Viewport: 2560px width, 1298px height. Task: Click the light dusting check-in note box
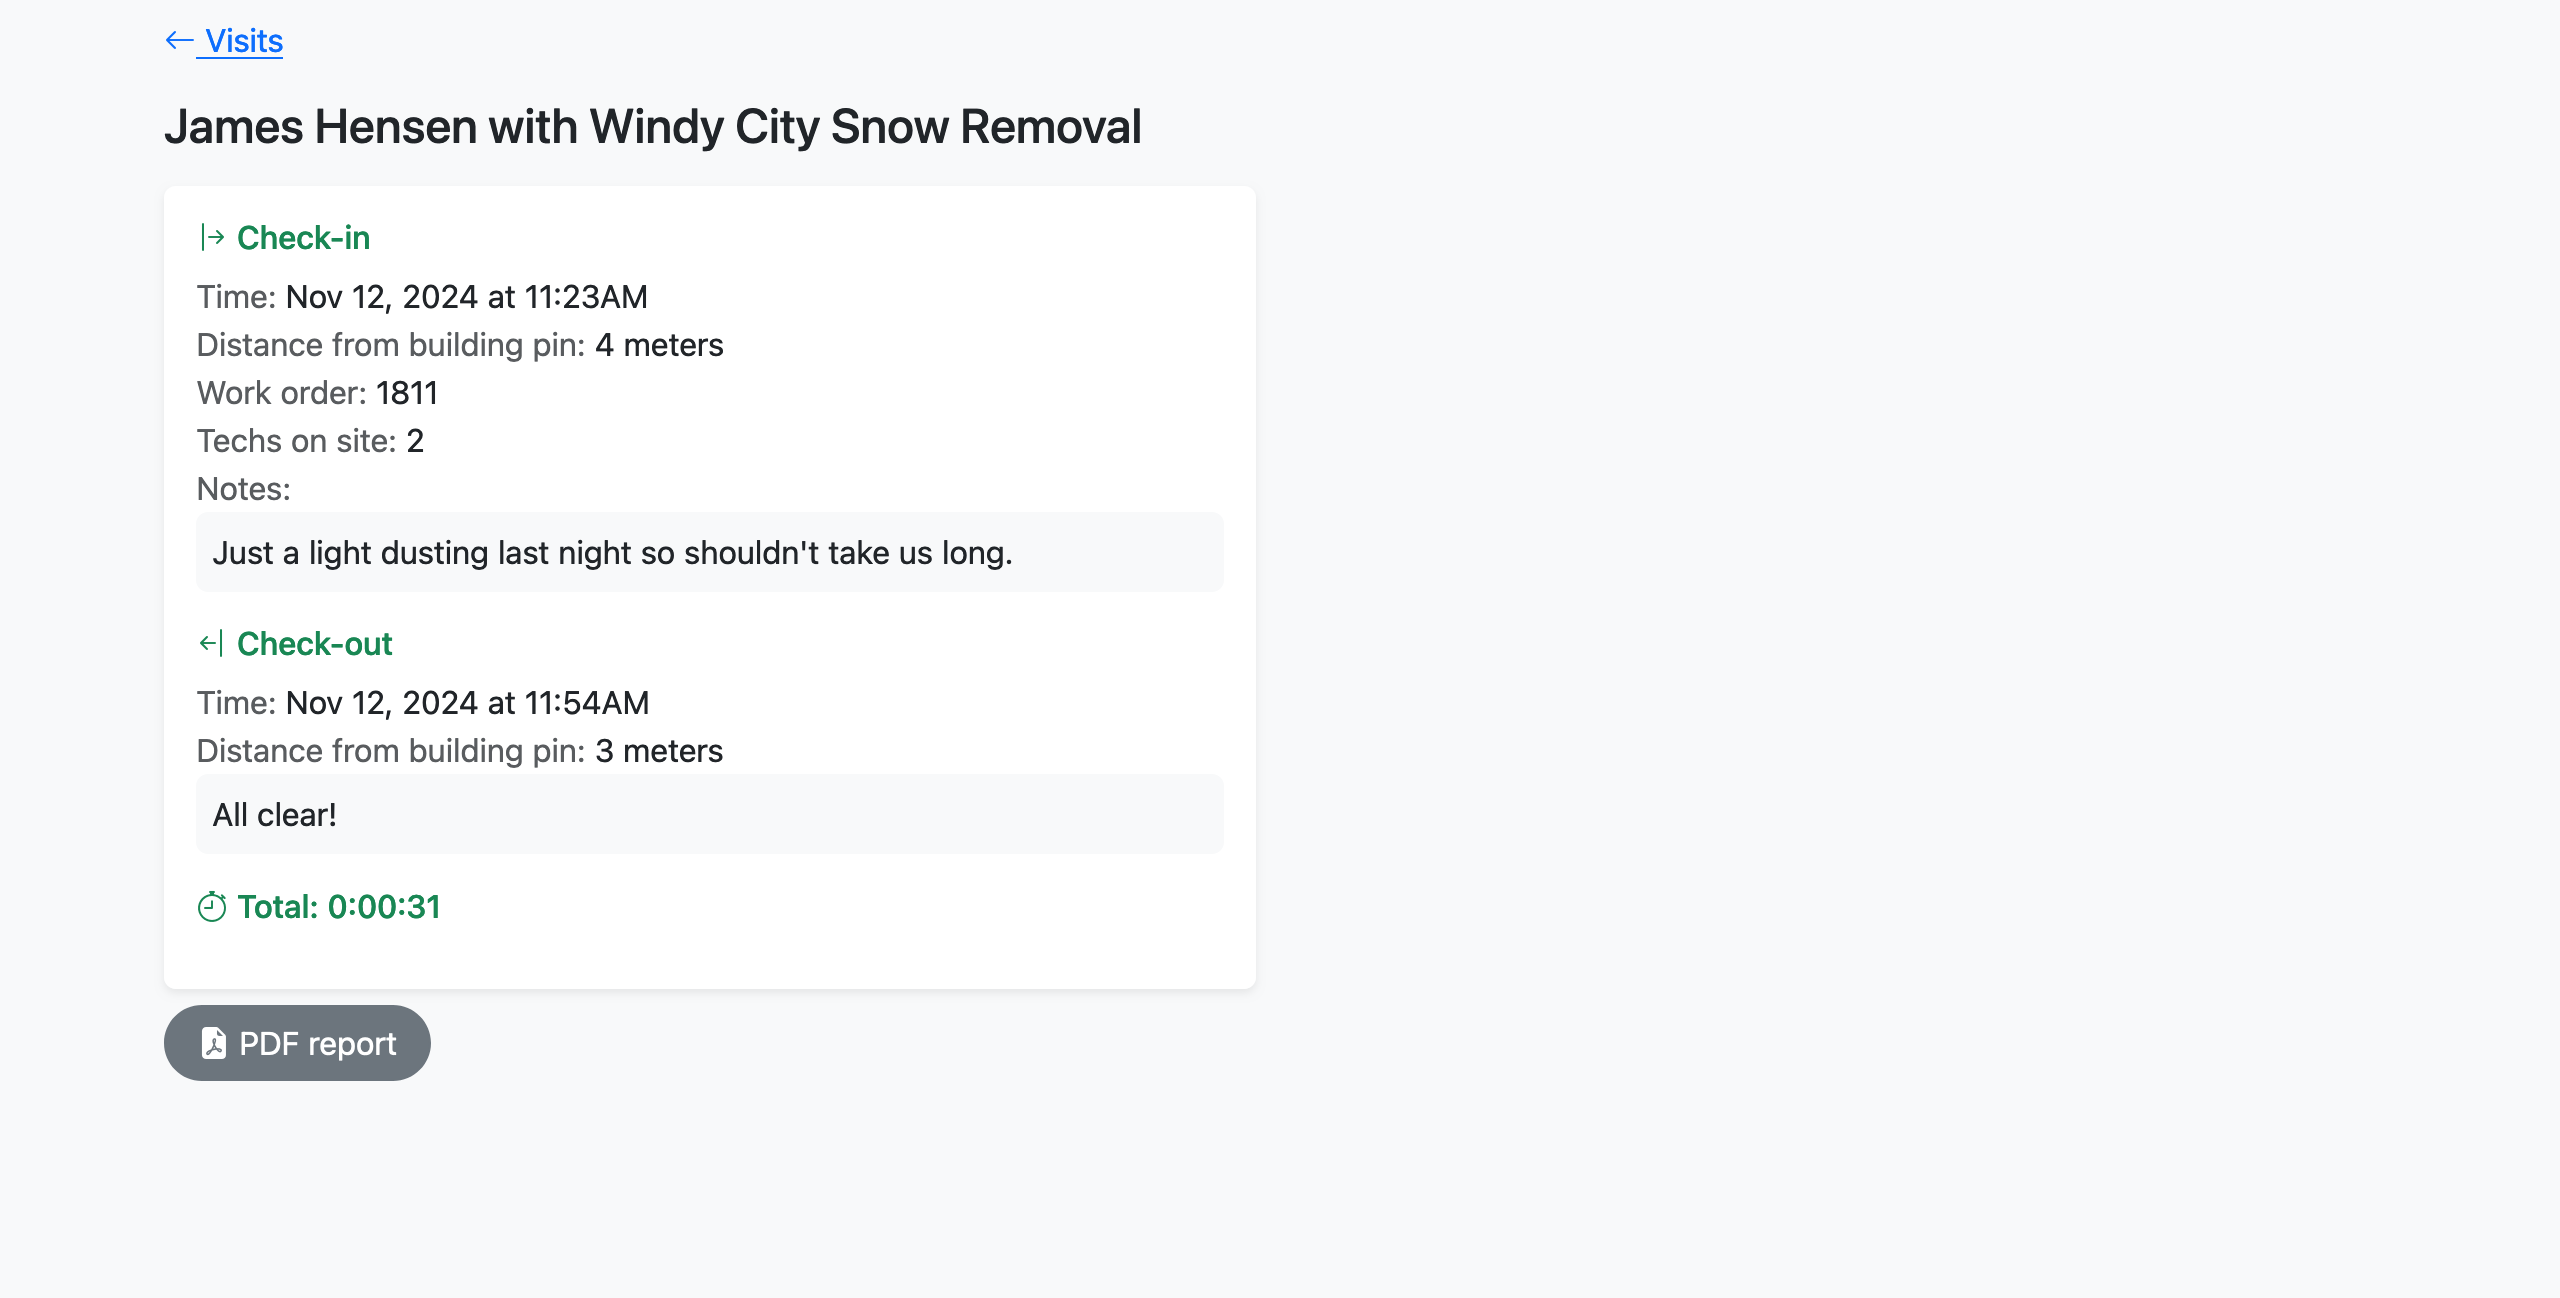(x=709, y=552)
